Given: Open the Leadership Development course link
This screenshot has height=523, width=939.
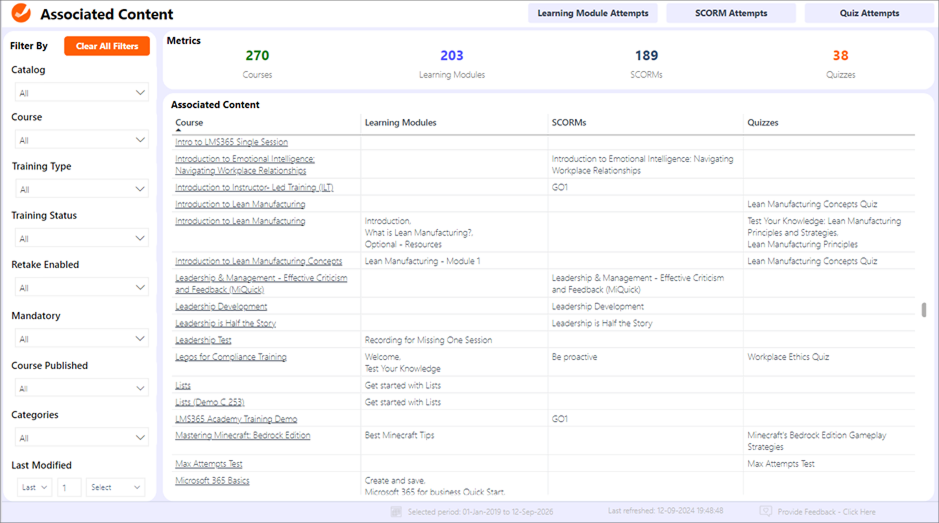Looking at the screenshot, I should 221,307.
